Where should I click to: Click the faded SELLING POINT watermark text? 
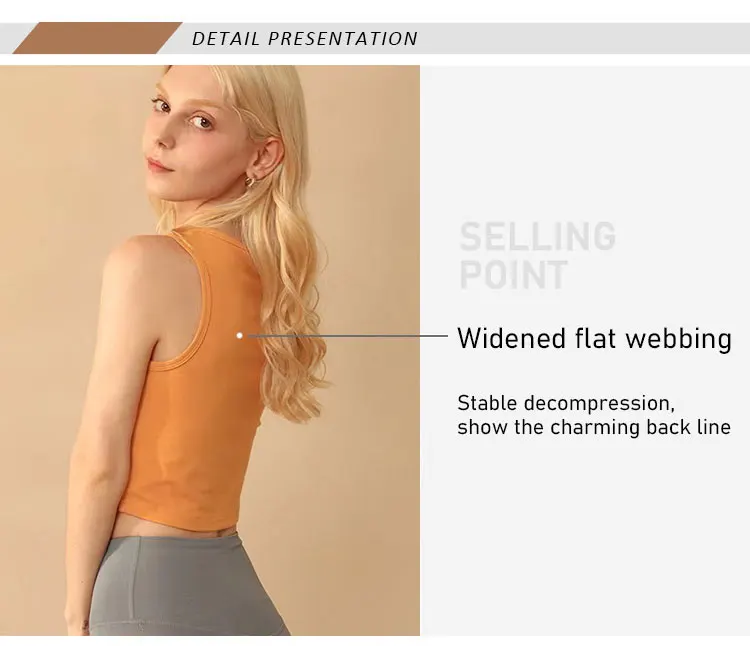coord(537,255)
